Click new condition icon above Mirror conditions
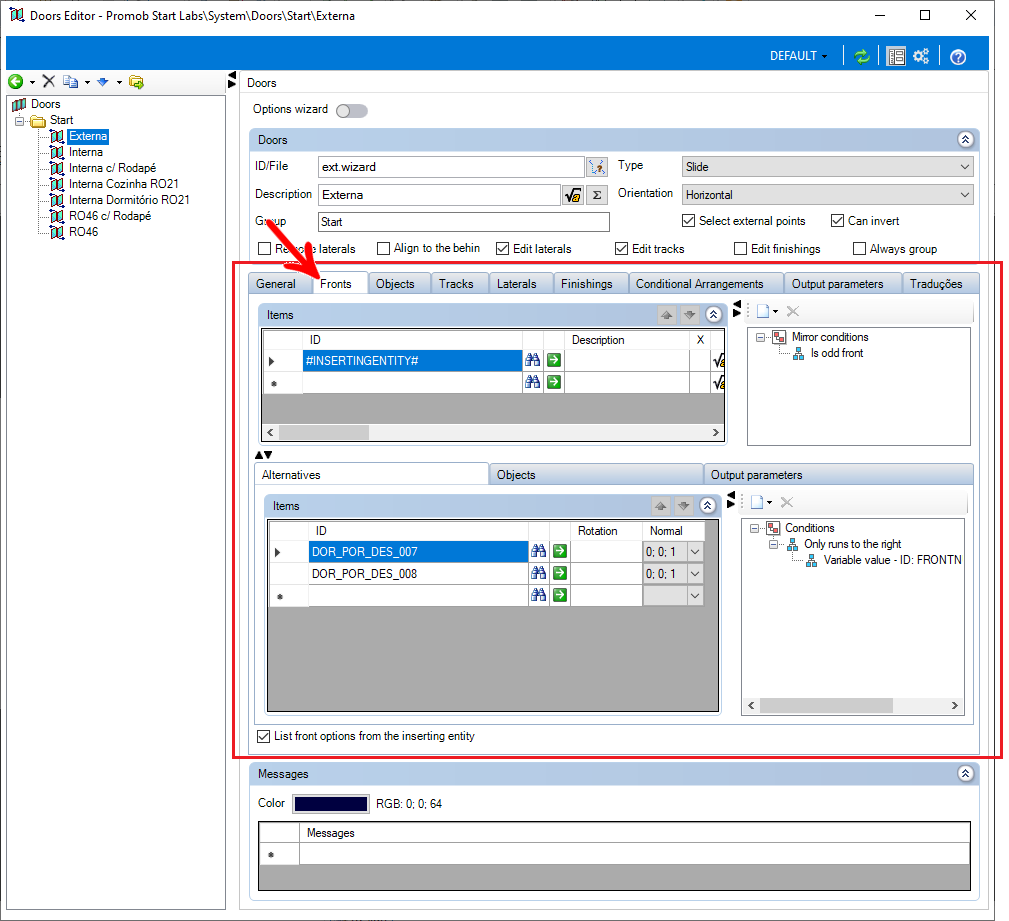This screenshot has width=1009, height=921. click(763, 312)
